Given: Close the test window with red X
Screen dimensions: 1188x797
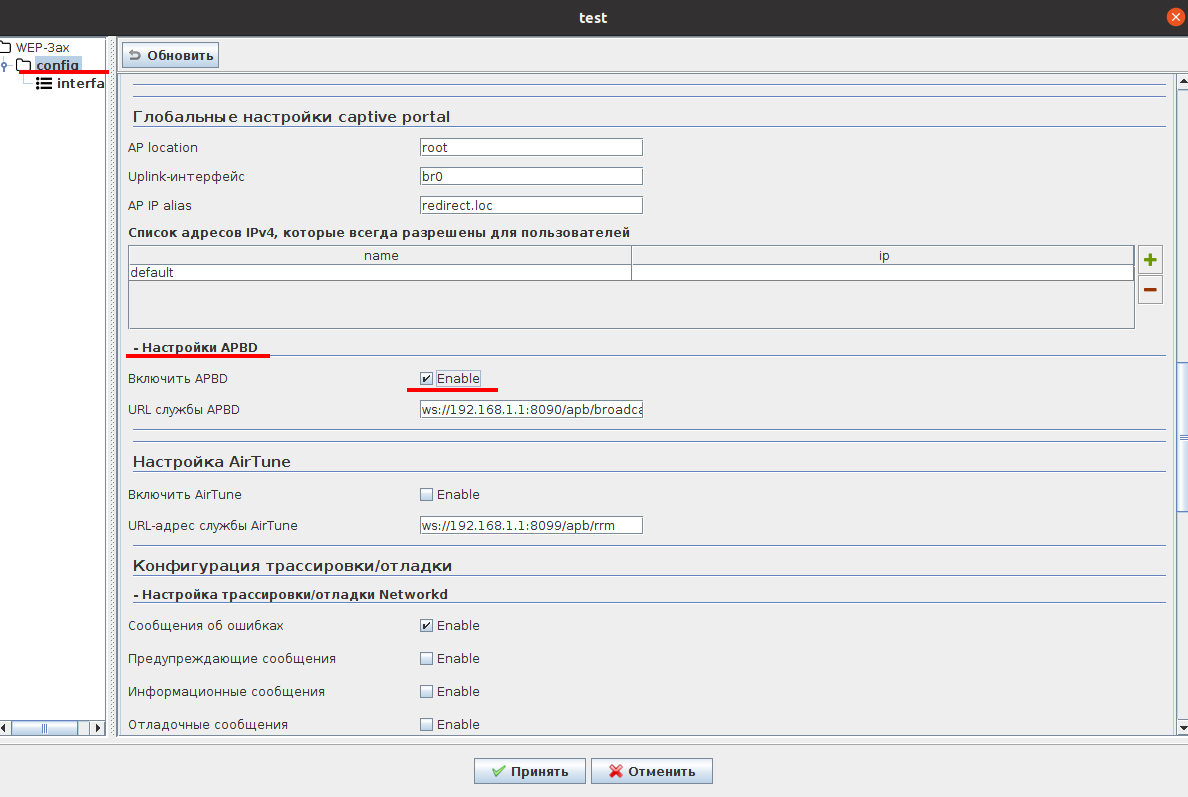Looking at the screenshot, I should click(x=1176, y=17).
